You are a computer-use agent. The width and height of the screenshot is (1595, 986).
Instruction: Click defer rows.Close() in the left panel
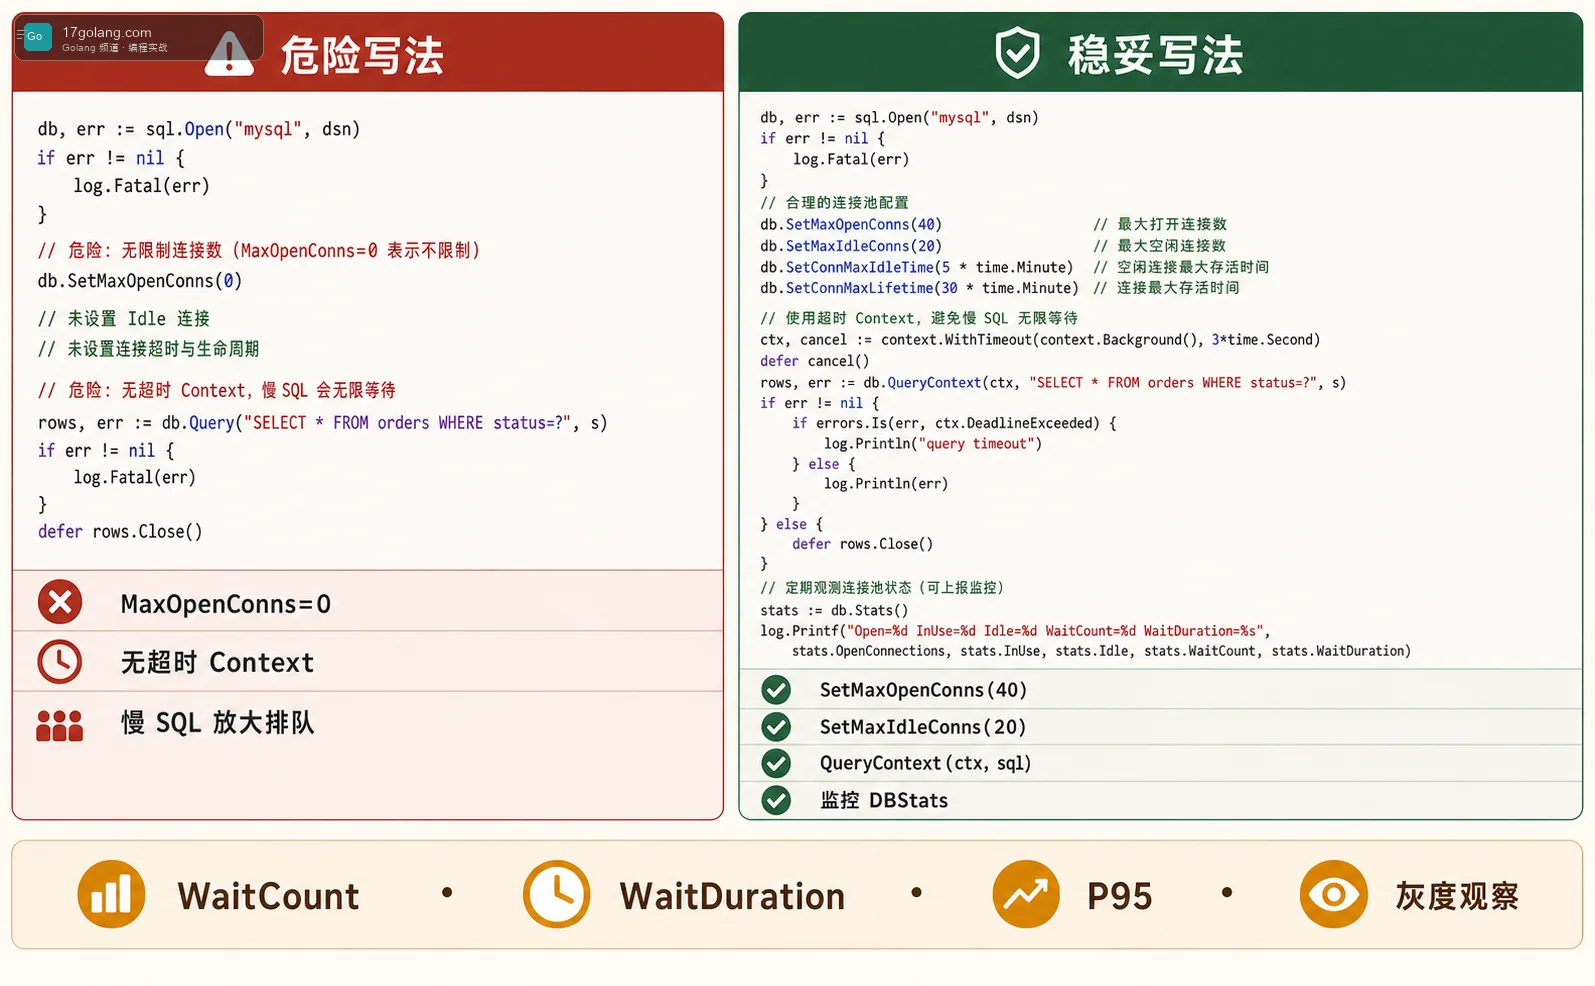120,532
